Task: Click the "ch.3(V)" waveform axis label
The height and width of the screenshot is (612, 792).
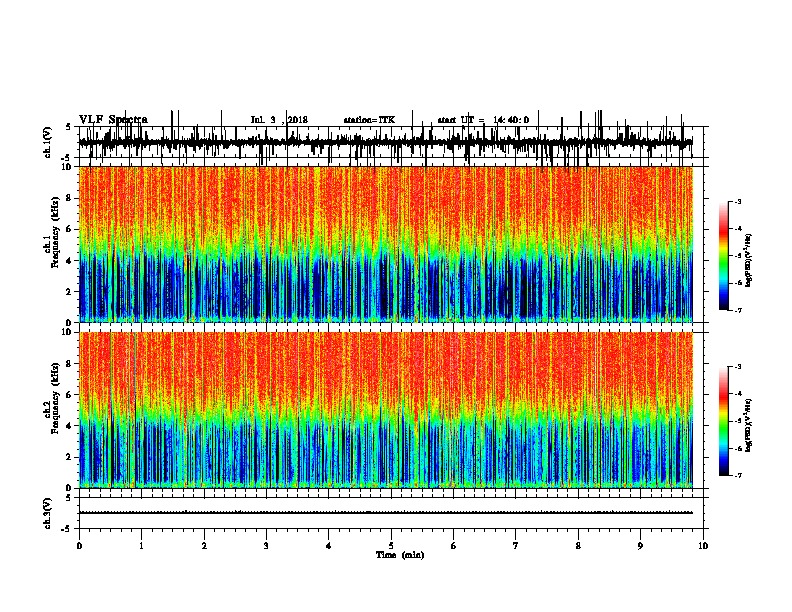Action: coord(48,513)
